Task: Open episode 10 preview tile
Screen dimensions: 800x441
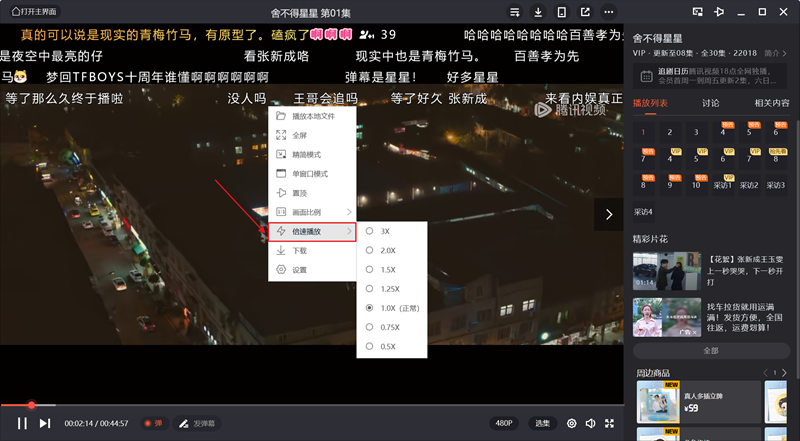Action: (x=696, y=185)
